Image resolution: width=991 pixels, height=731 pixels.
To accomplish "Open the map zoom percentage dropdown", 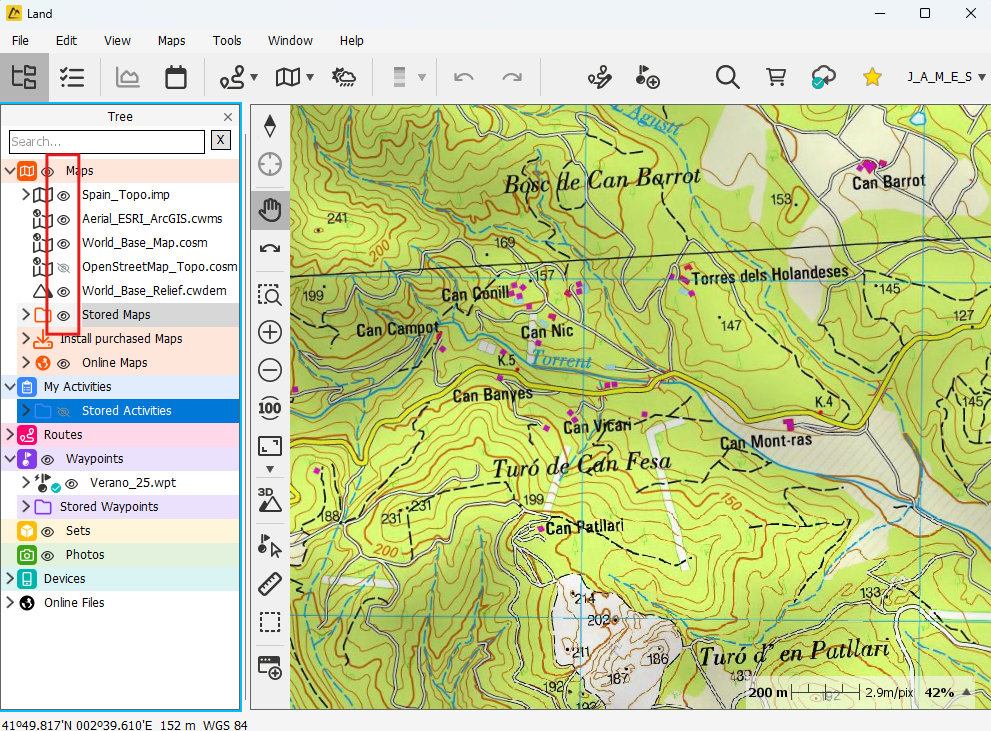I will [x=966, y=692].
